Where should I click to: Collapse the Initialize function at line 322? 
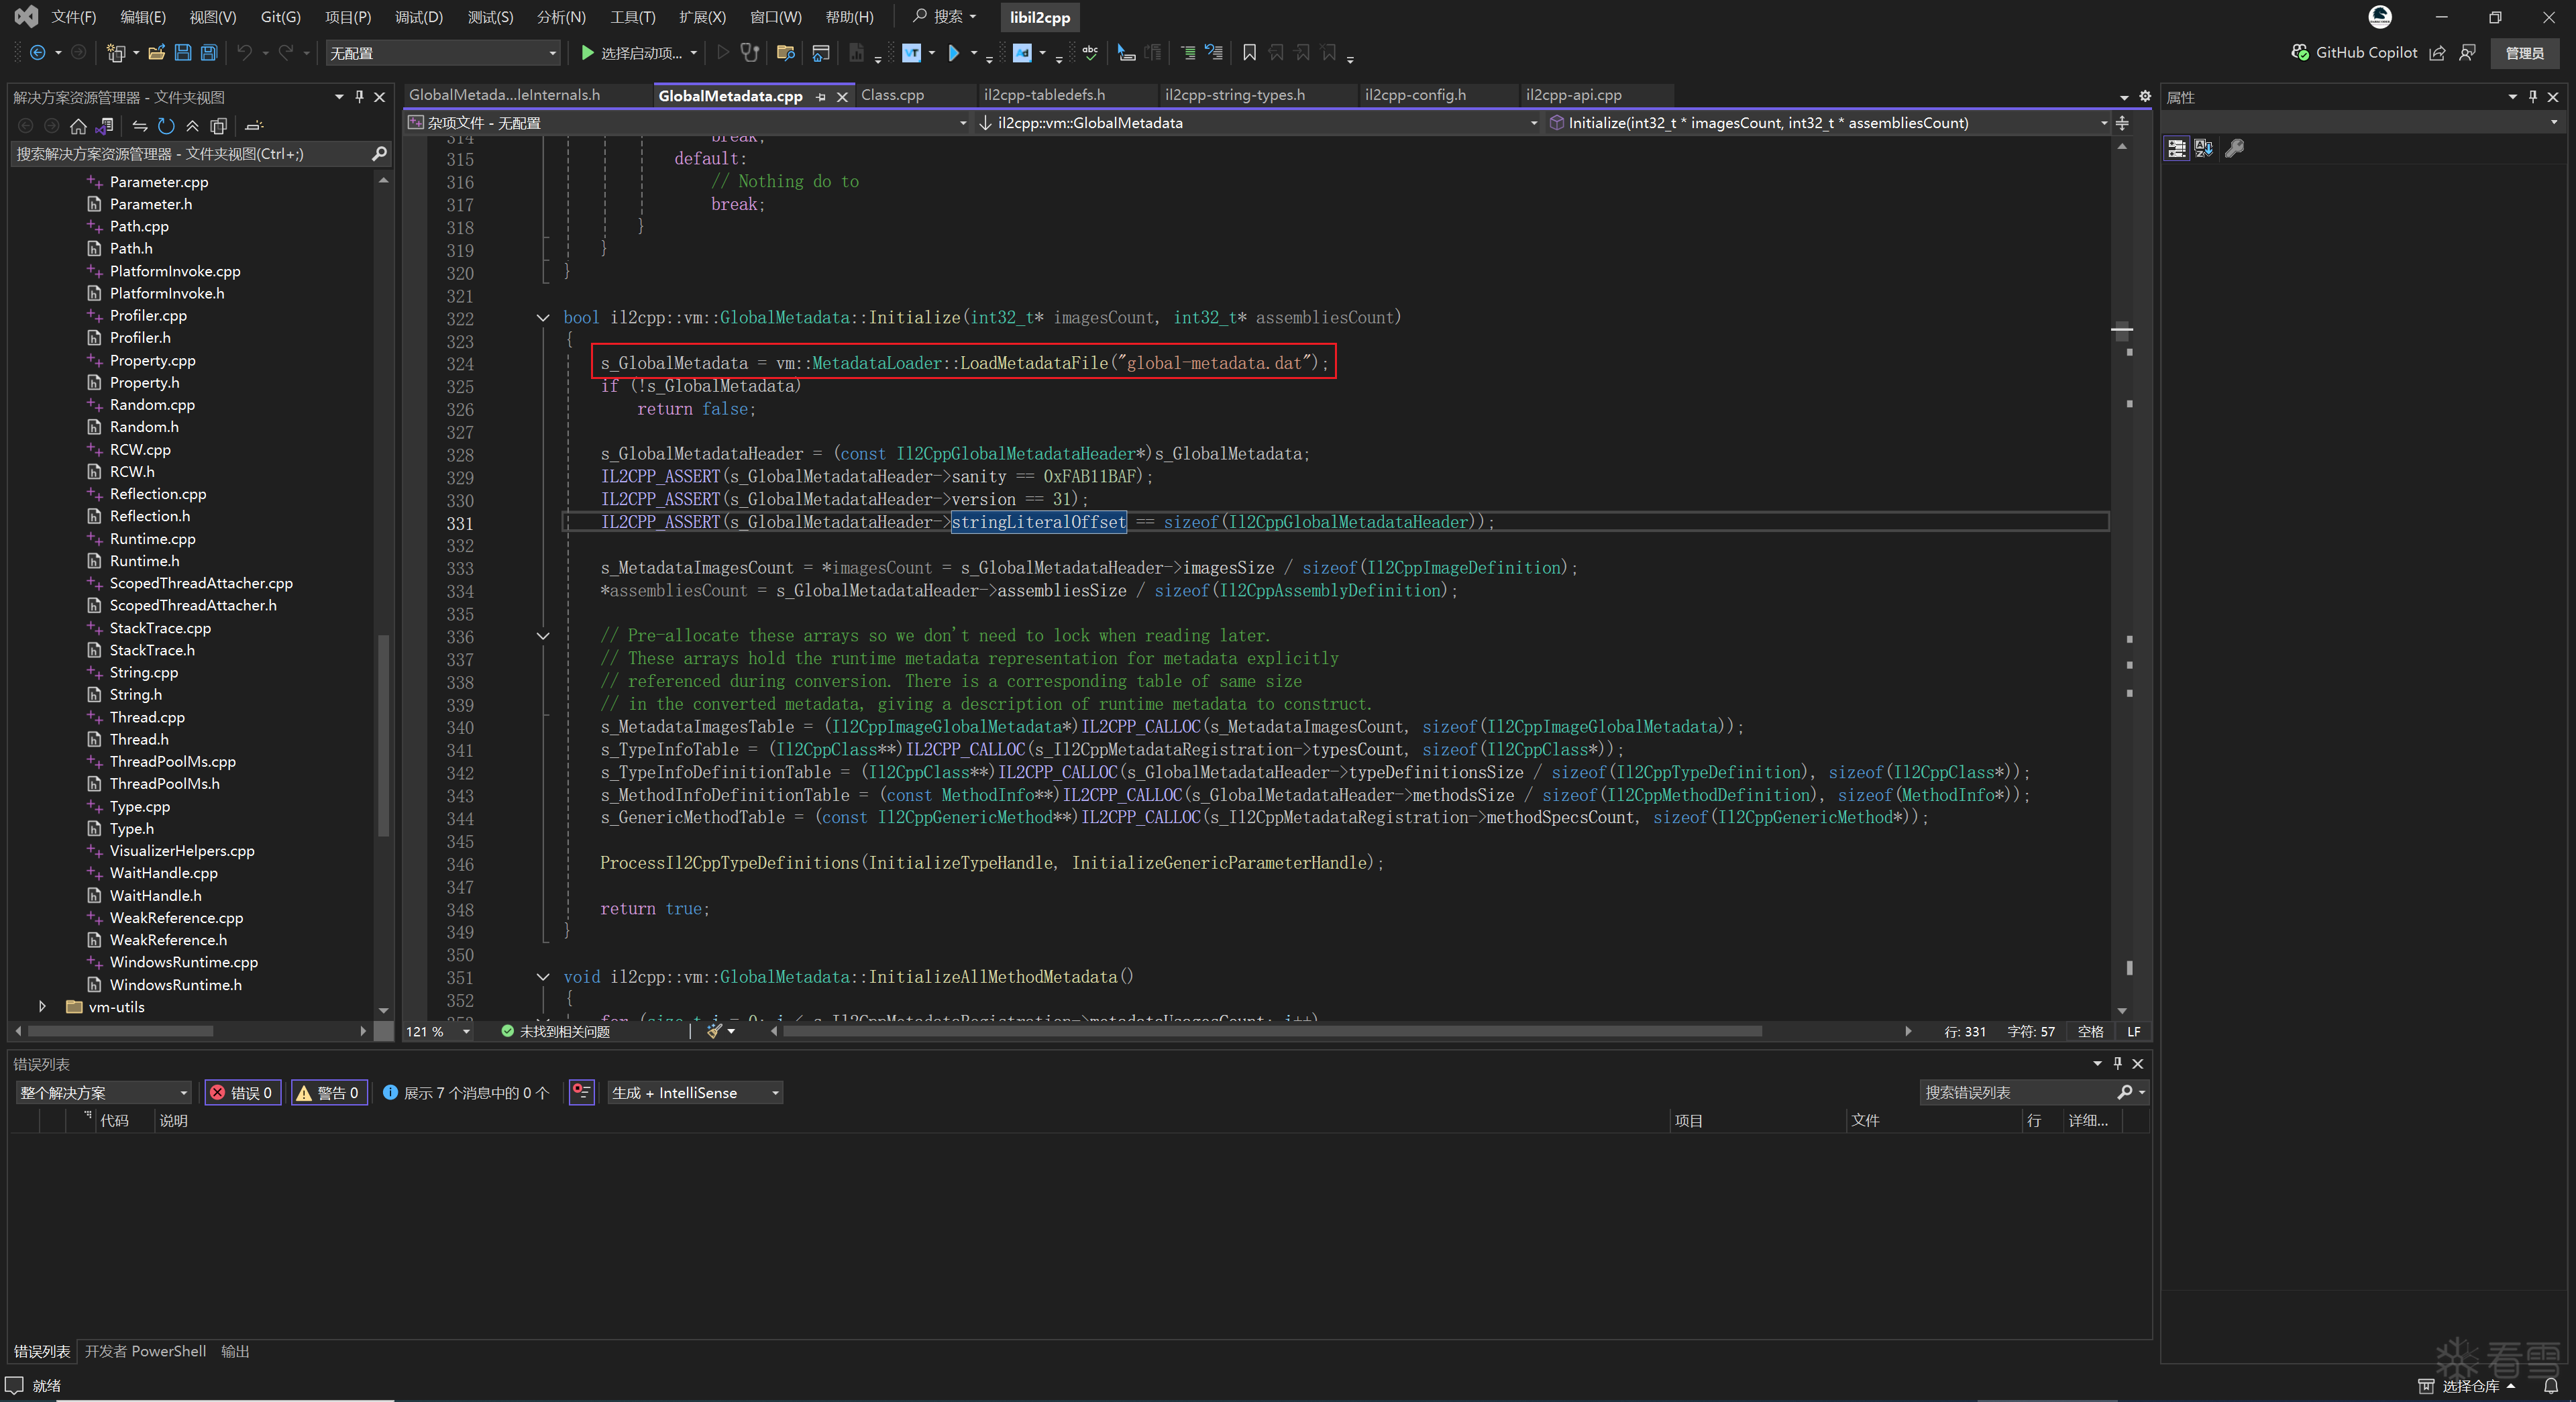tap(543, 318)
